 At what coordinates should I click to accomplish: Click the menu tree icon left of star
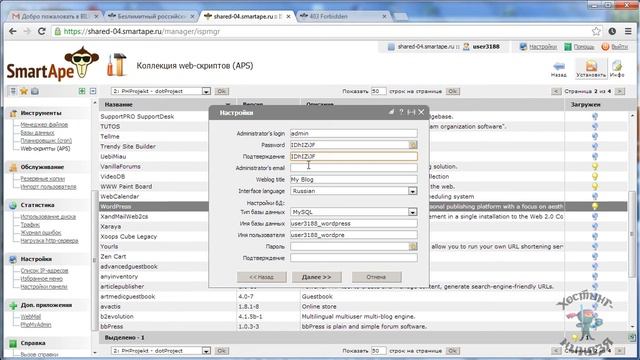(x=13, y=91)
